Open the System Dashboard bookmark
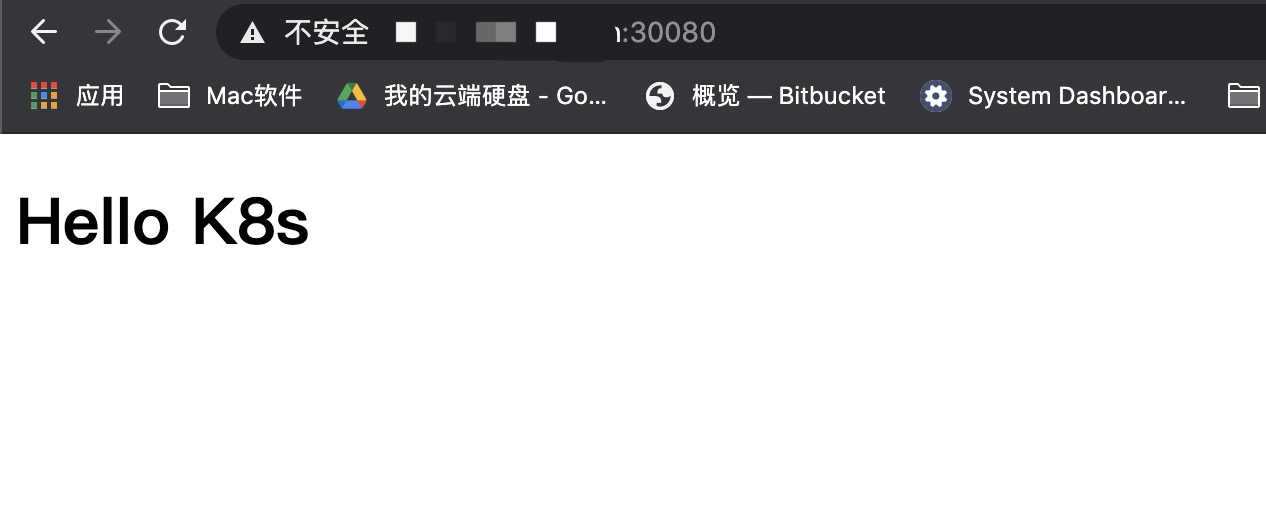 click(x=1054, y=96)
